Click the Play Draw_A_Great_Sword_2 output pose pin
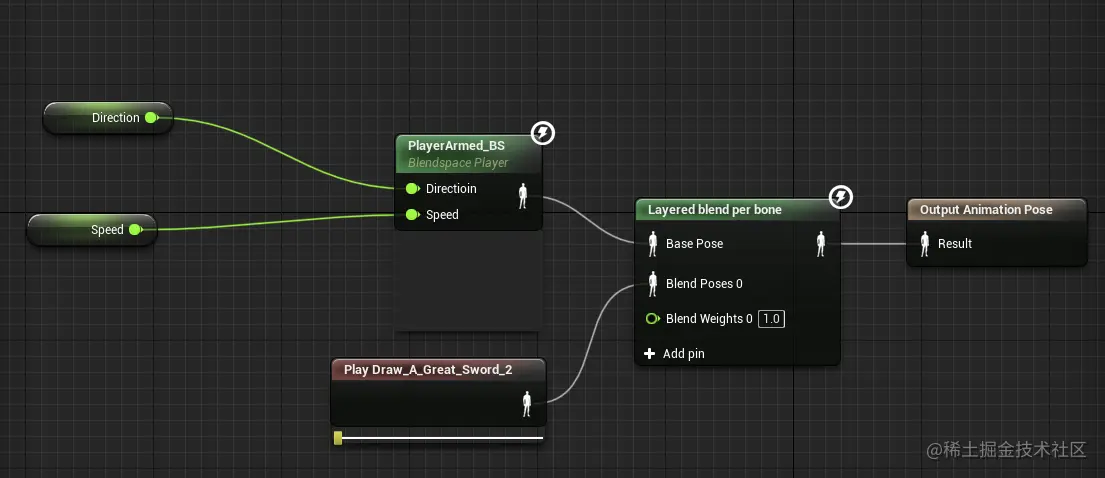Viewport: 1105px width, 478px height. click(526, 404)
